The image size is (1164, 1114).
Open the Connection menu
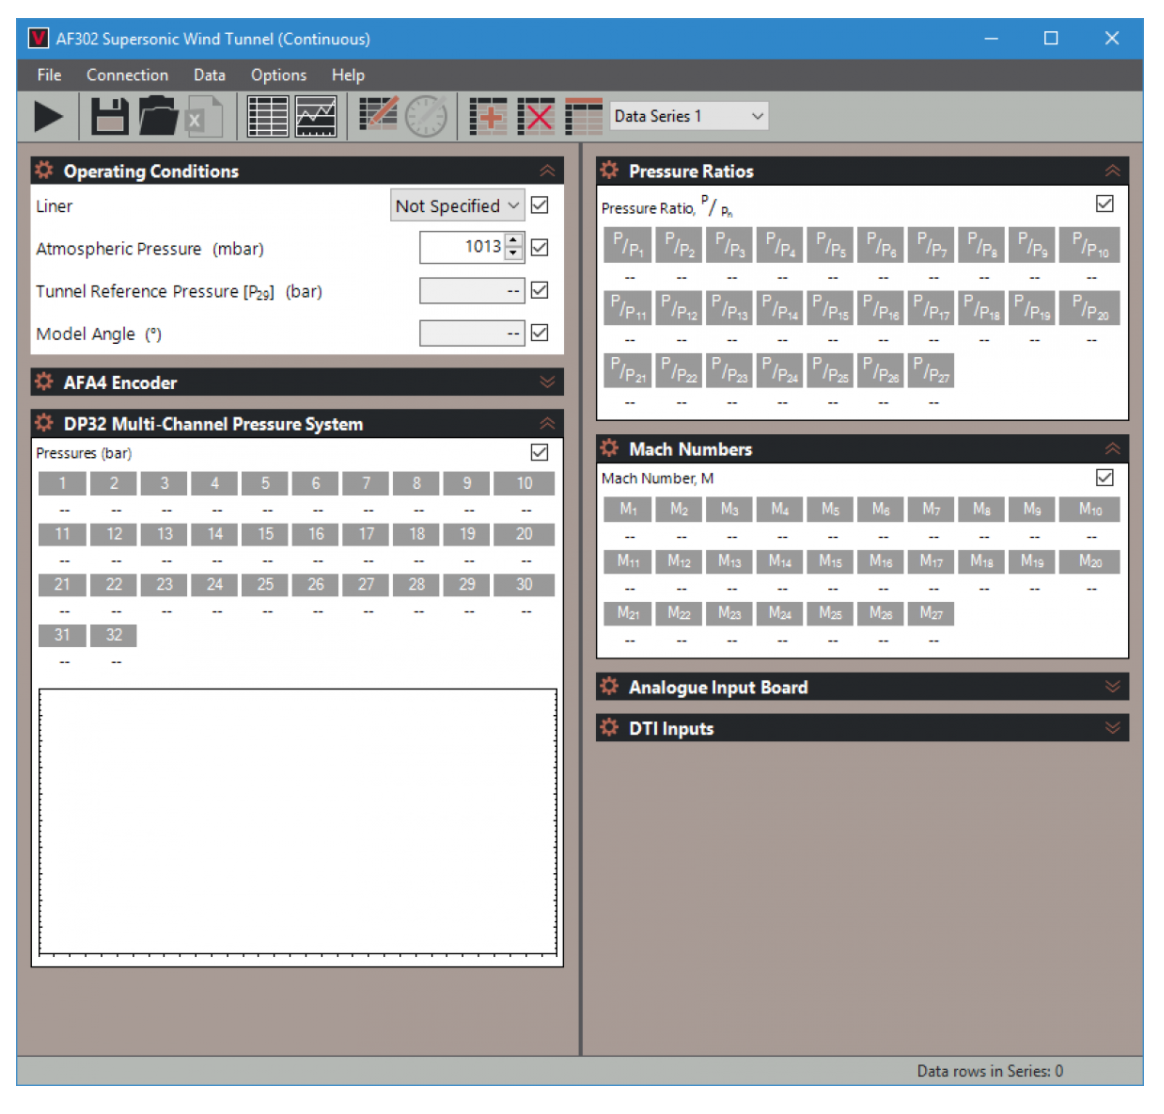tap(127, 75)
